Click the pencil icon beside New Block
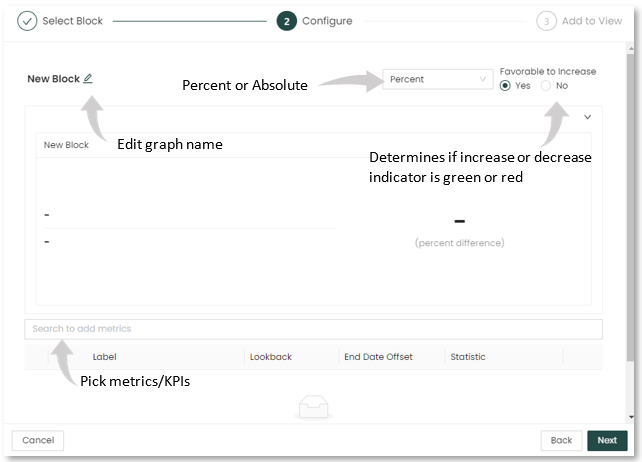The height and width of the screenshot is (462, 642). click(88, 79)
